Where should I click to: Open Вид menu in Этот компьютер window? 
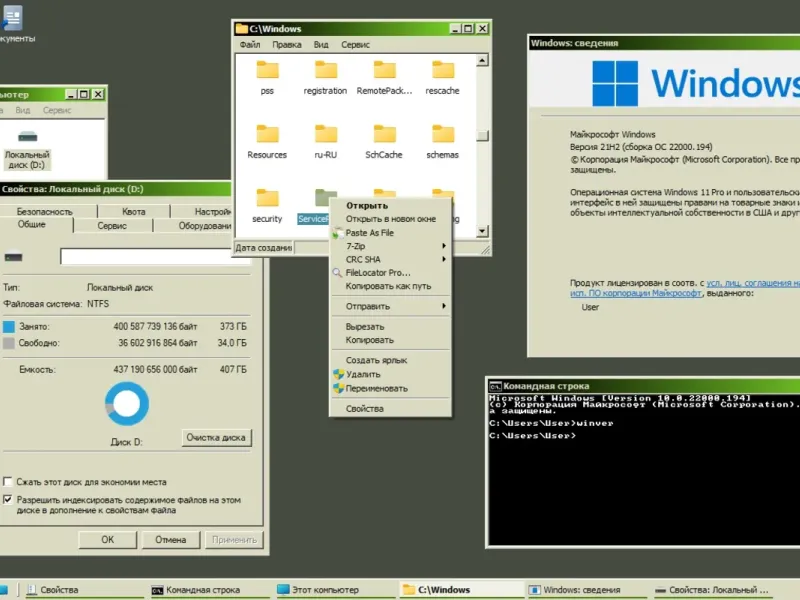tap(22, 110)
